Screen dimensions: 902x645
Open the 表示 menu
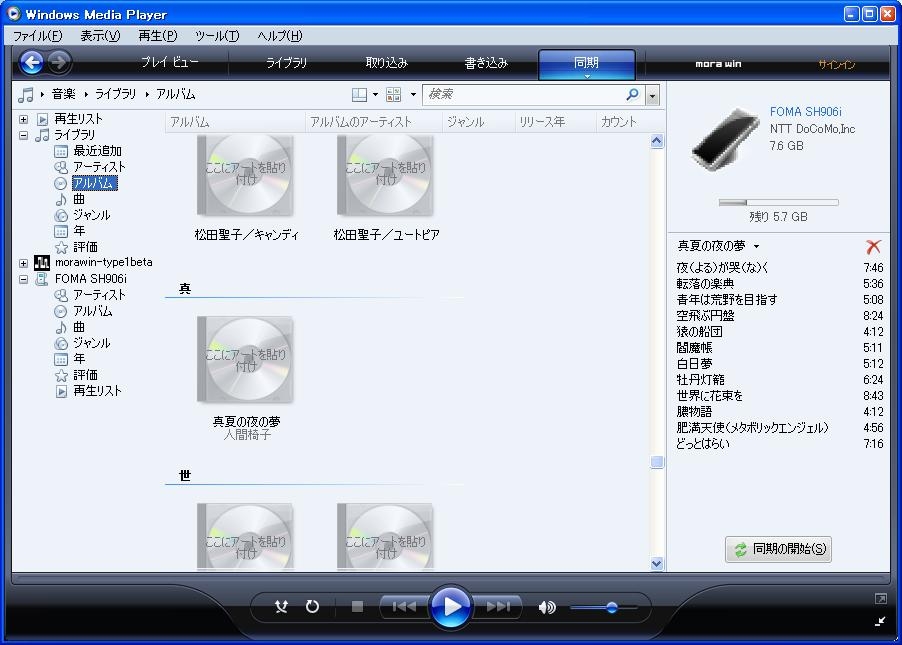(100, 36)
